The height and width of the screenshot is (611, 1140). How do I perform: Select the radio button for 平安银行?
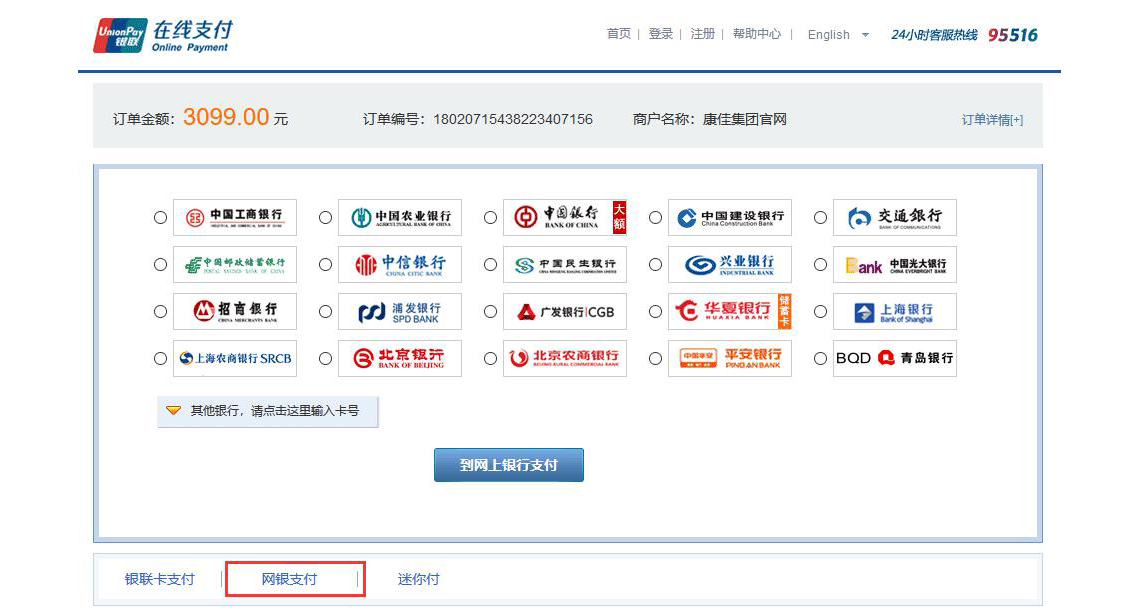pos(656,359)
